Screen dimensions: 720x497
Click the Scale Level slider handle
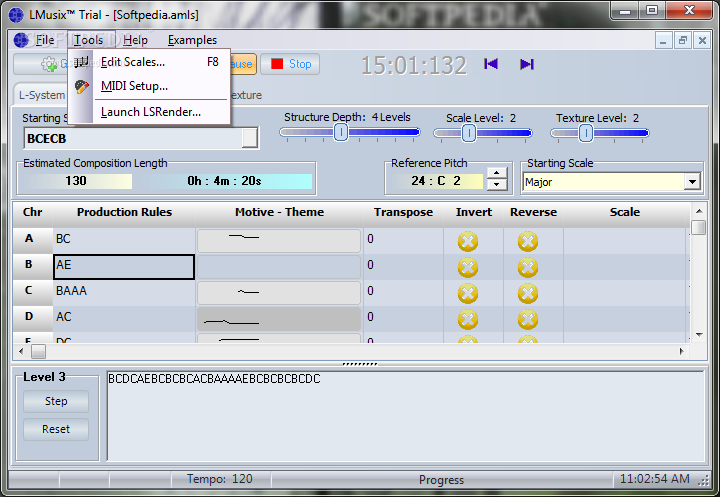(x=468, y=133)
